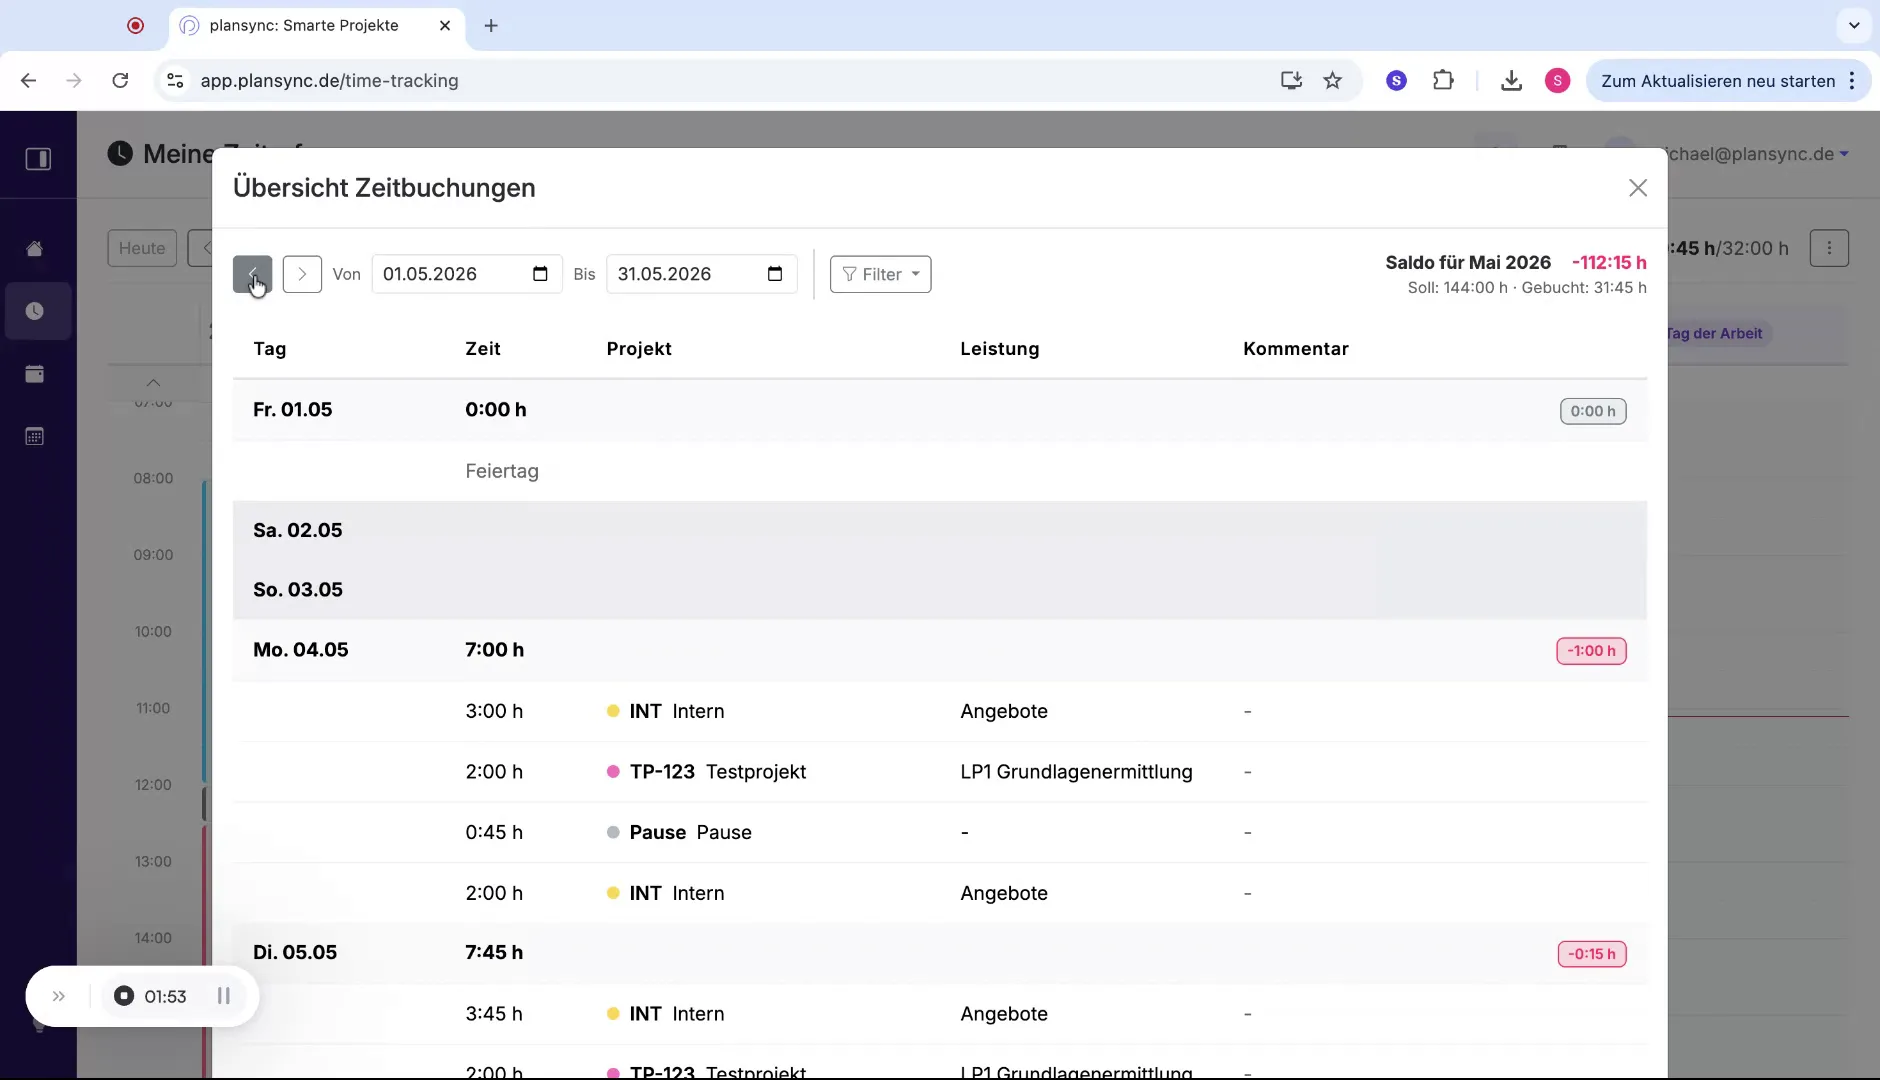Click Zum Aktualisieren neu starten button
The image size is (1880, 1080).
click(x=1718, y=81)
